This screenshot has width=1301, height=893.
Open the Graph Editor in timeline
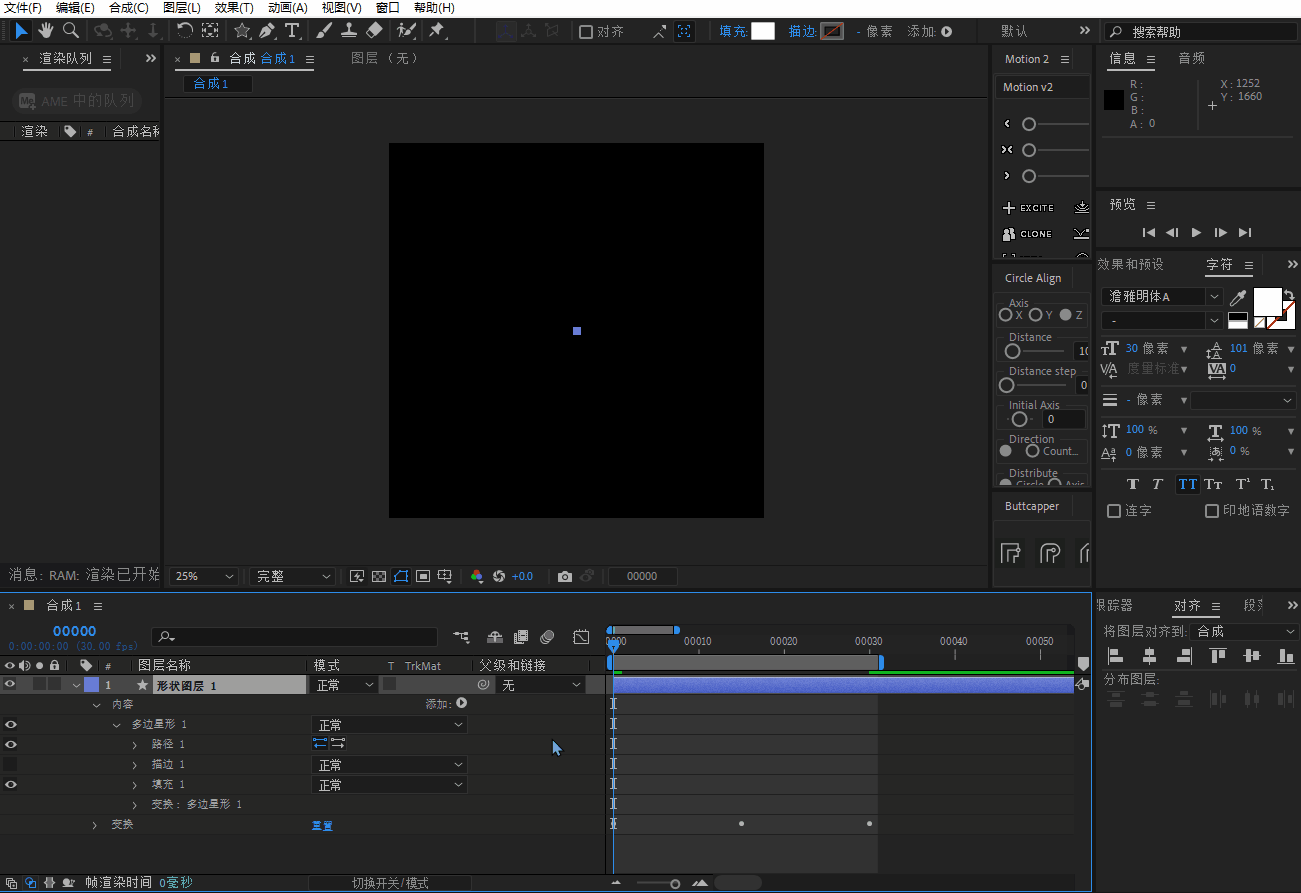pyautogui.click(x=581, y=637)
